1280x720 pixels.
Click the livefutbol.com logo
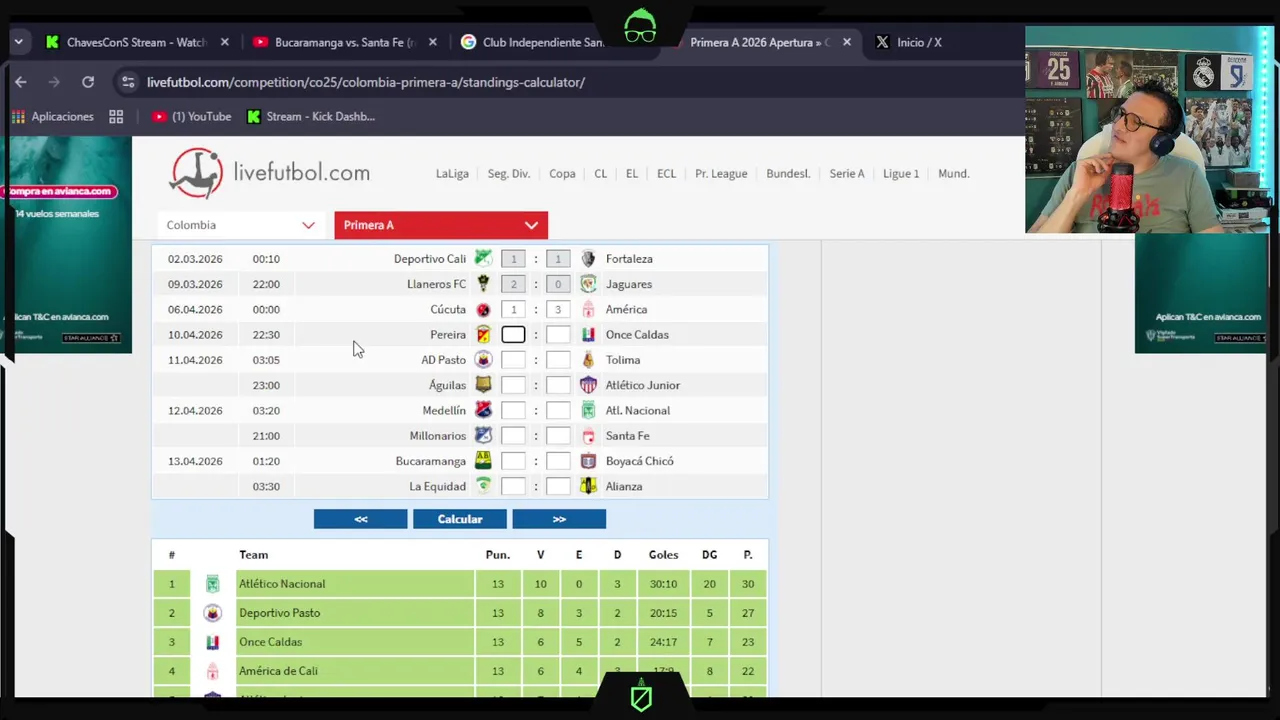(270, 173)
